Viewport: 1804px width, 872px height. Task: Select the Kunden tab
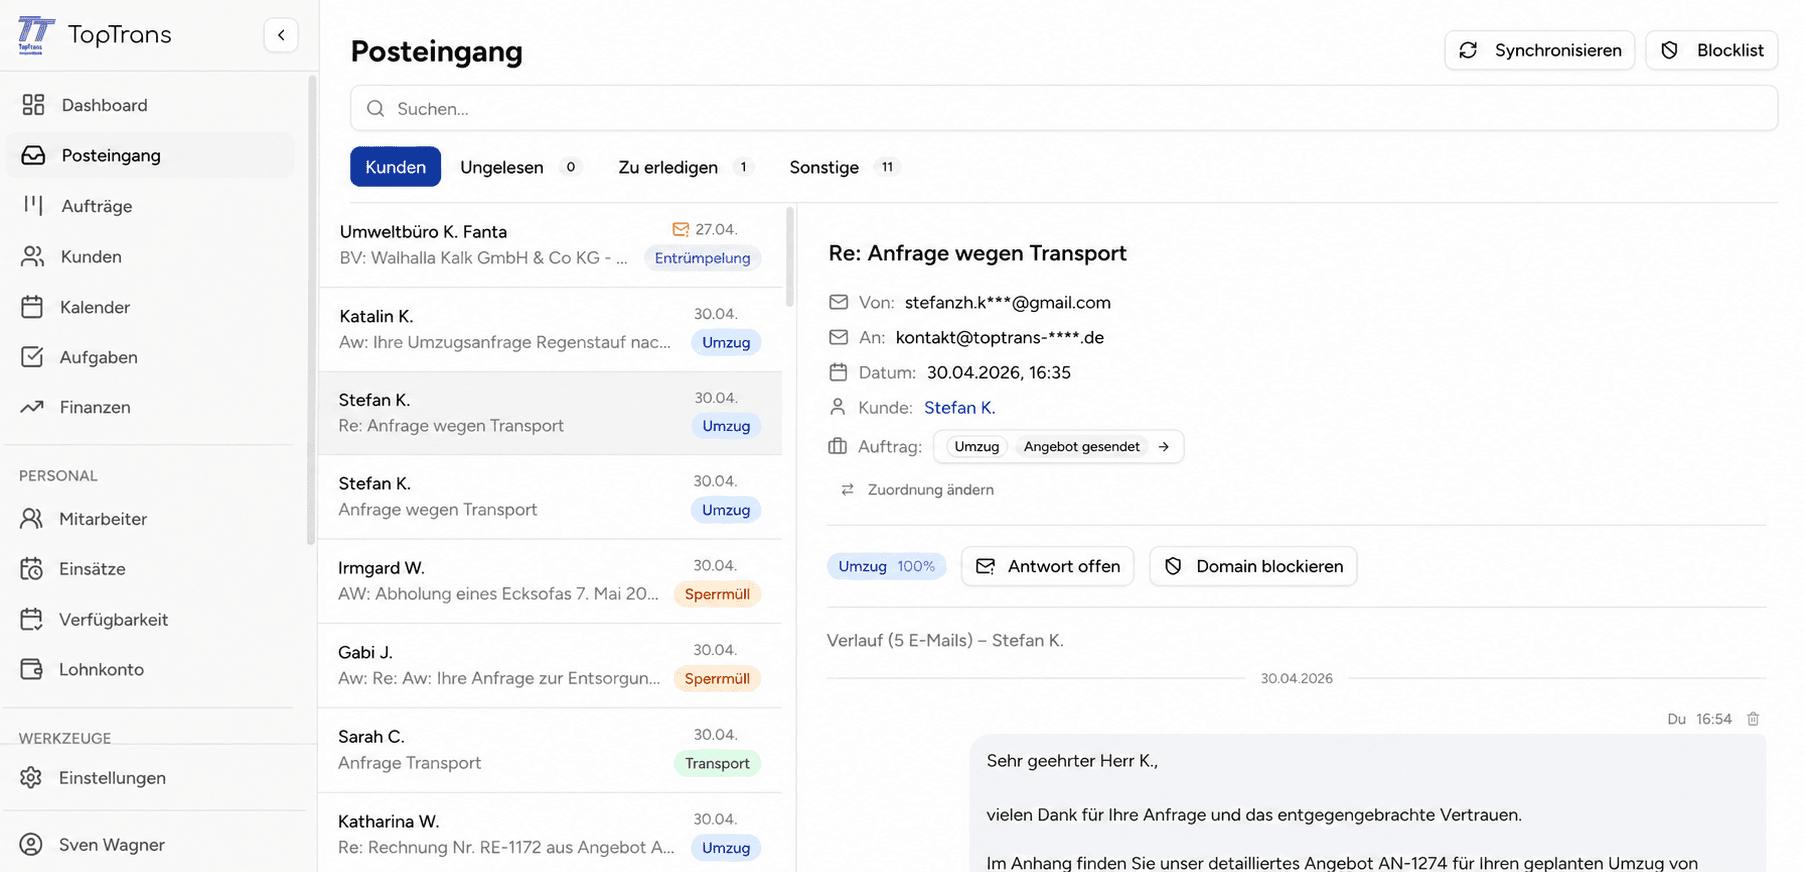[x=395, y=167]
